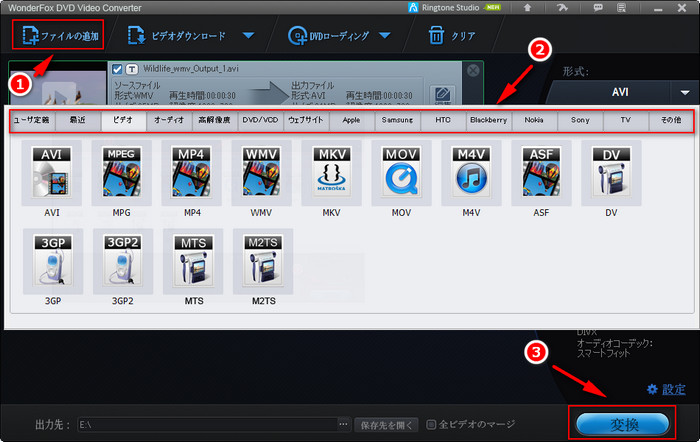Expand the DVDローディング dropdown arrow
This screenshot has height=442, width=700.
click(x=385, y=35)
